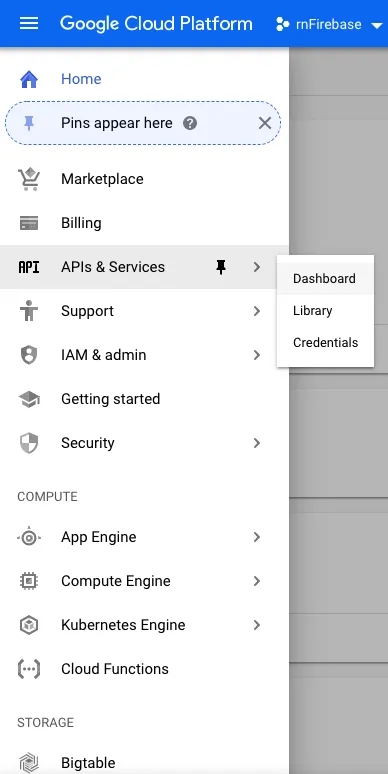388x774 pixels.
Task: Toggle the pin on APIs & Services
Action: click(x=221, y=267)
